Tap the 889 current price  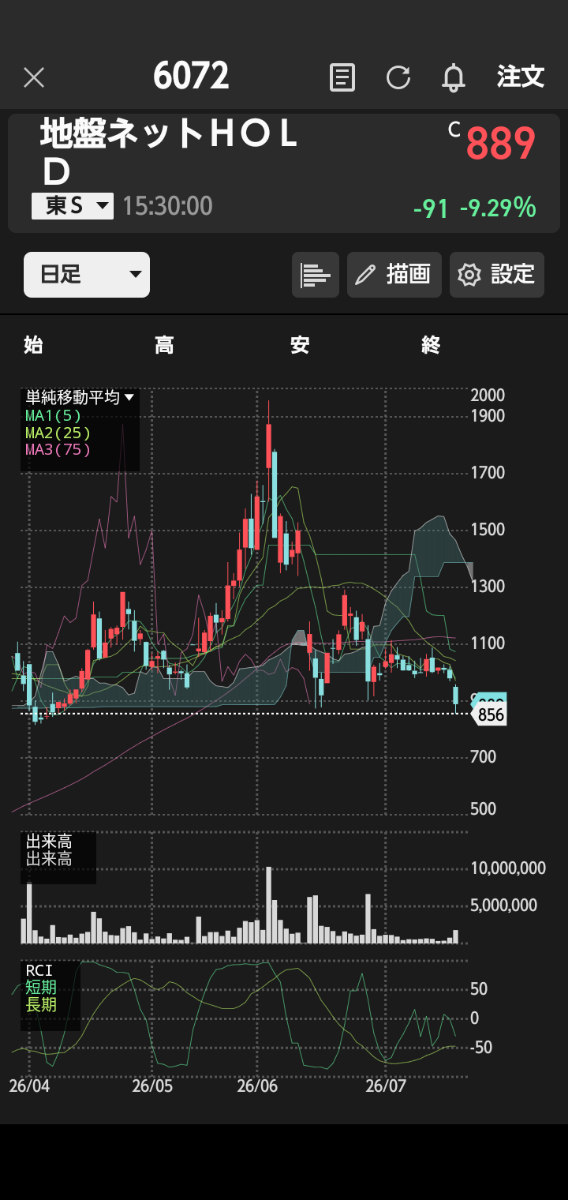click(501, 145)
